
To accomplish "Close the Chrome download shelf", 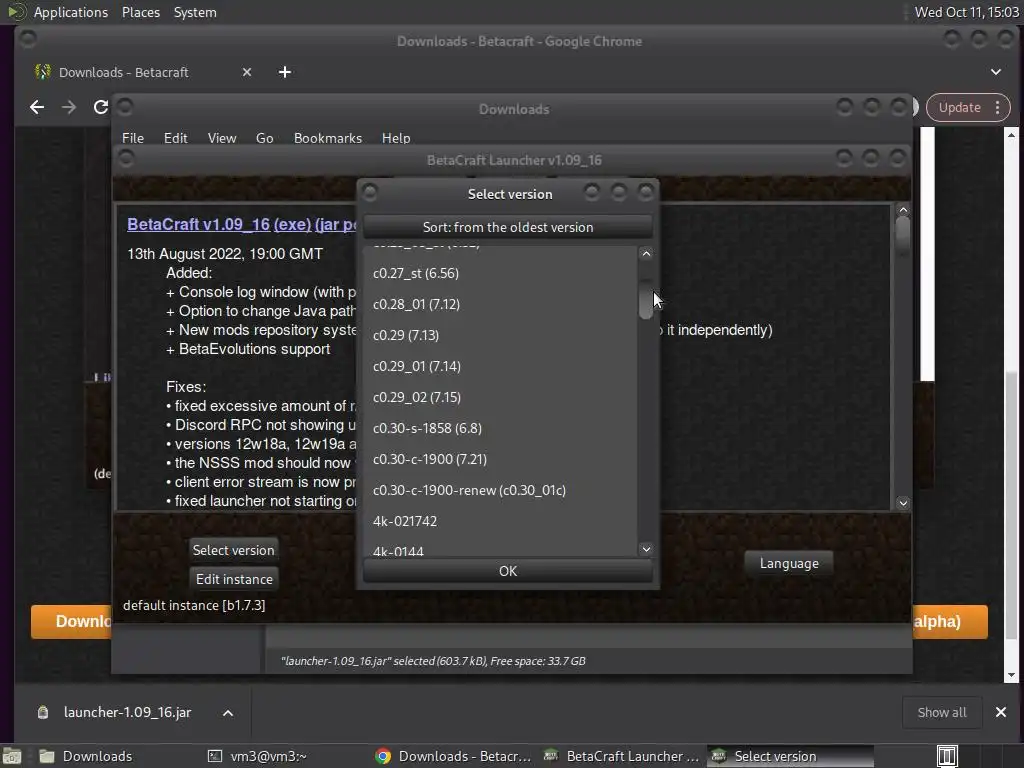I will point(1000,712).
